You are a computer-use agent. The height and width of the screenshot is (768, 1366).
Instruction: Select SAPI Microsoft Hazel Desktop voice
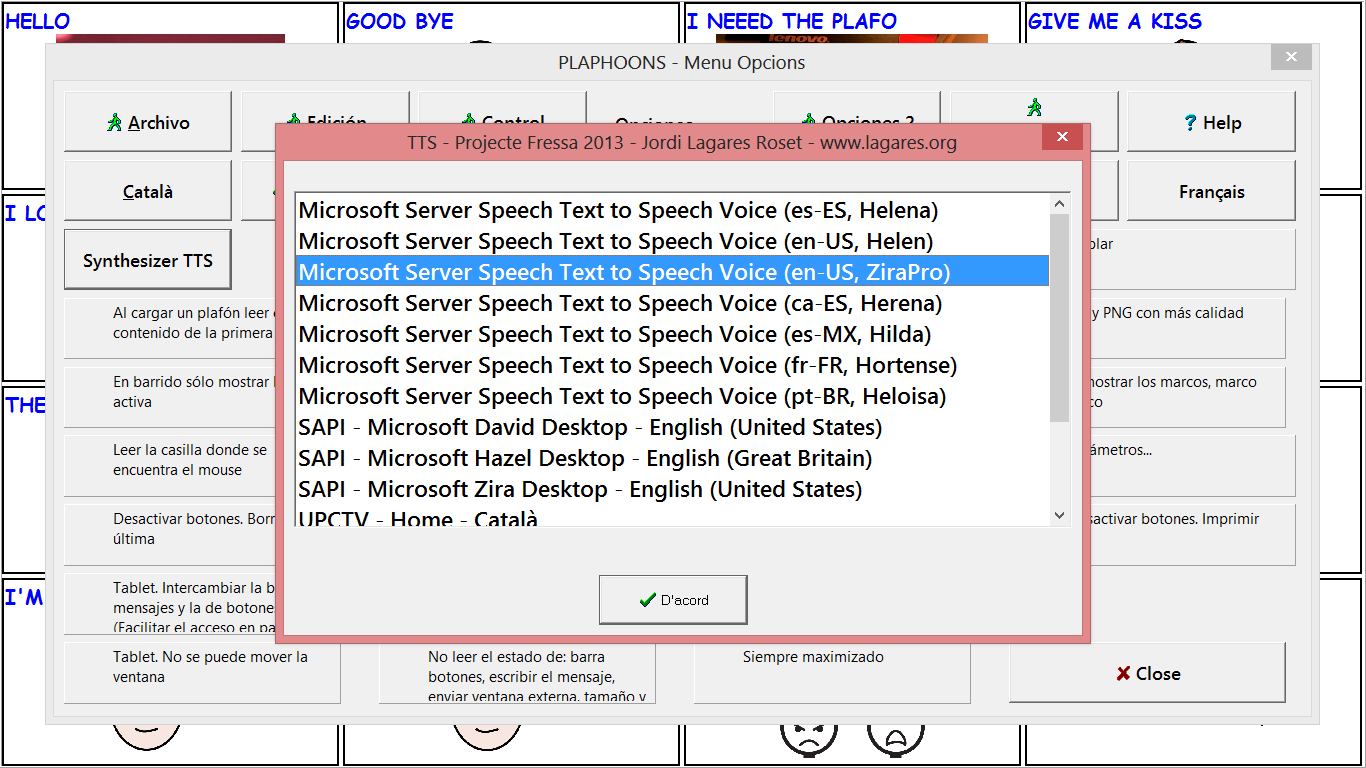(x=672, y=458)
